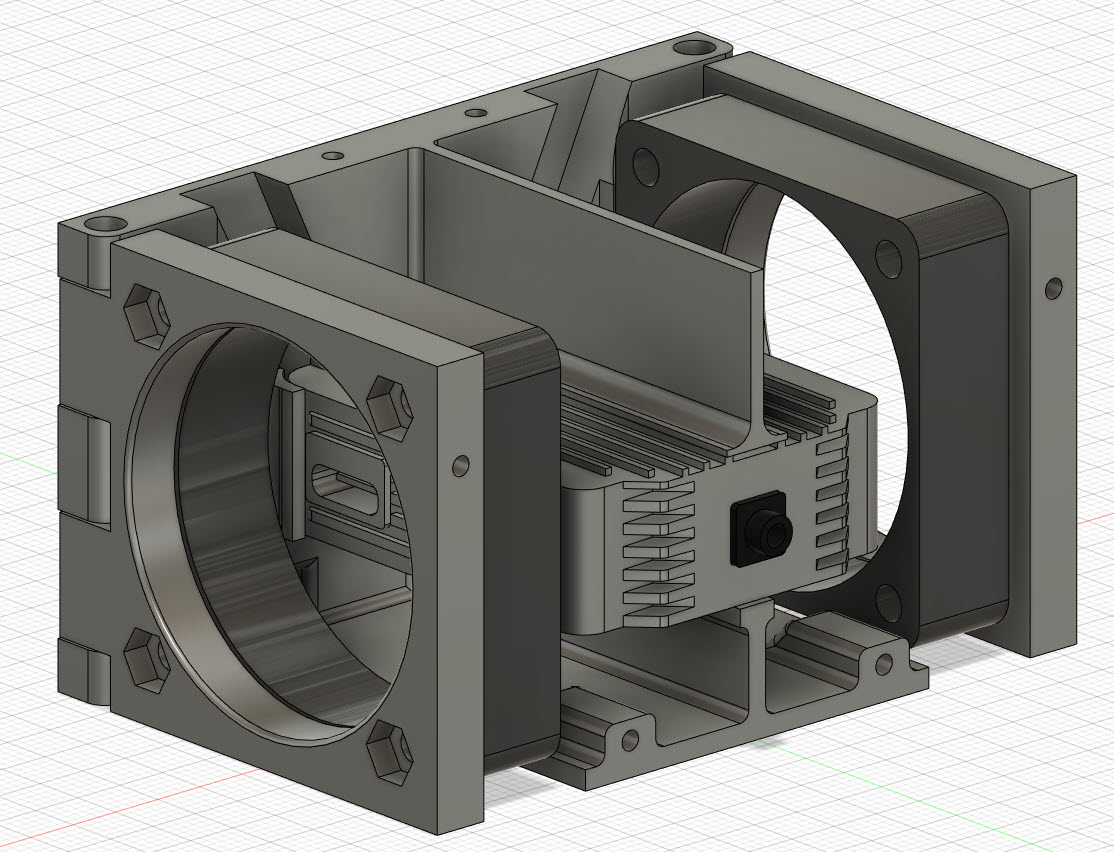This screenshot has width=1114, height=852.
Task: Select the rear mounting hole on the base rail foot
Action: tap(884, 664)
